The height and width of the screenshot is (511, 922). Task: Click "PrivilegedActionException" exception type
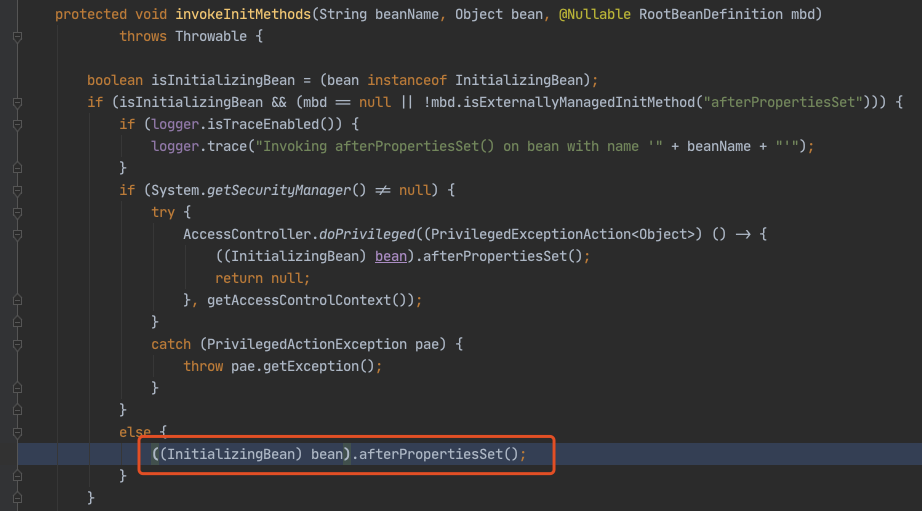(307, 345)
